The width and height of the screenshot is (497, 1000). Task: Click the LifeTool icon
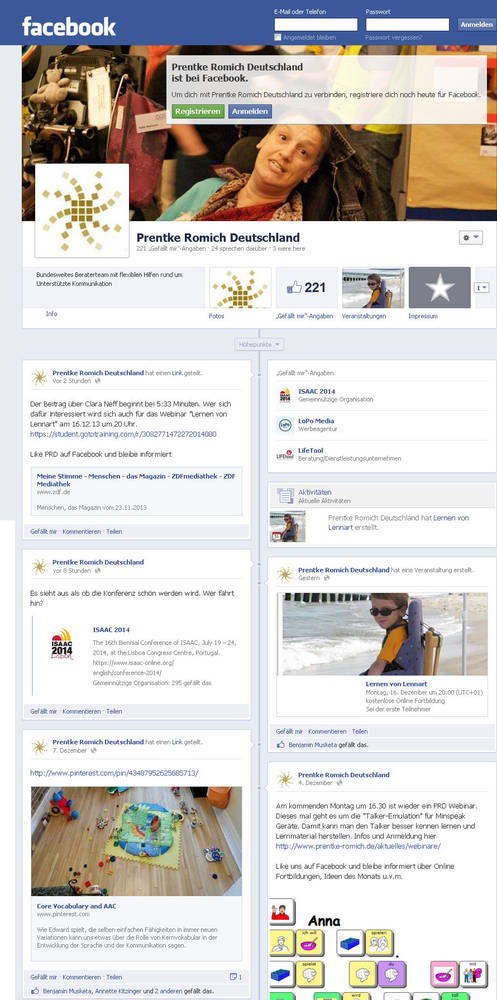tap(285, 455)
